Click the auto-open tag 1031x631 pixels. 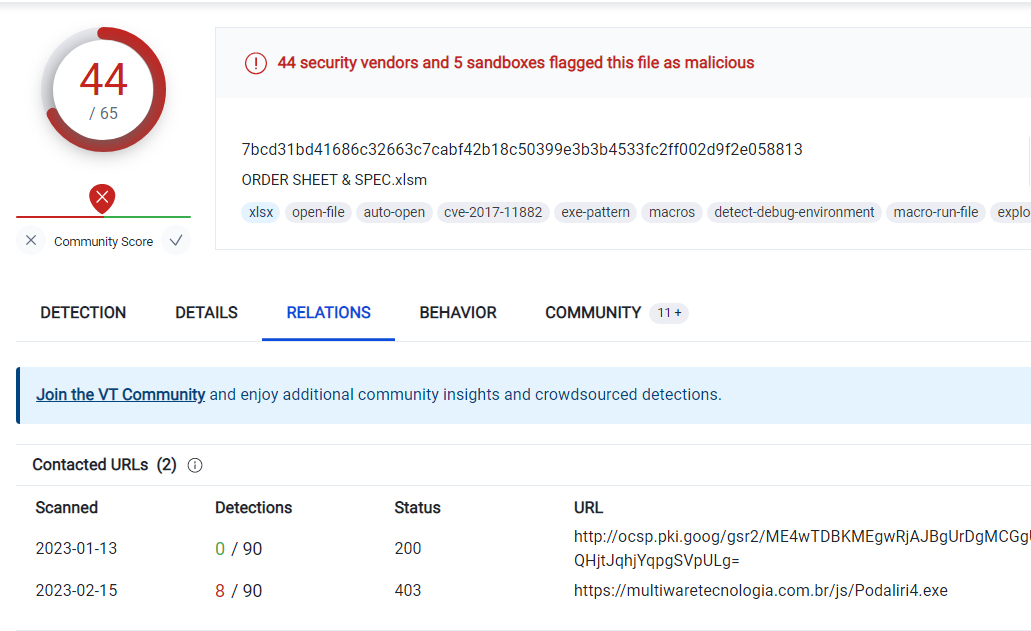pos(394,212)
